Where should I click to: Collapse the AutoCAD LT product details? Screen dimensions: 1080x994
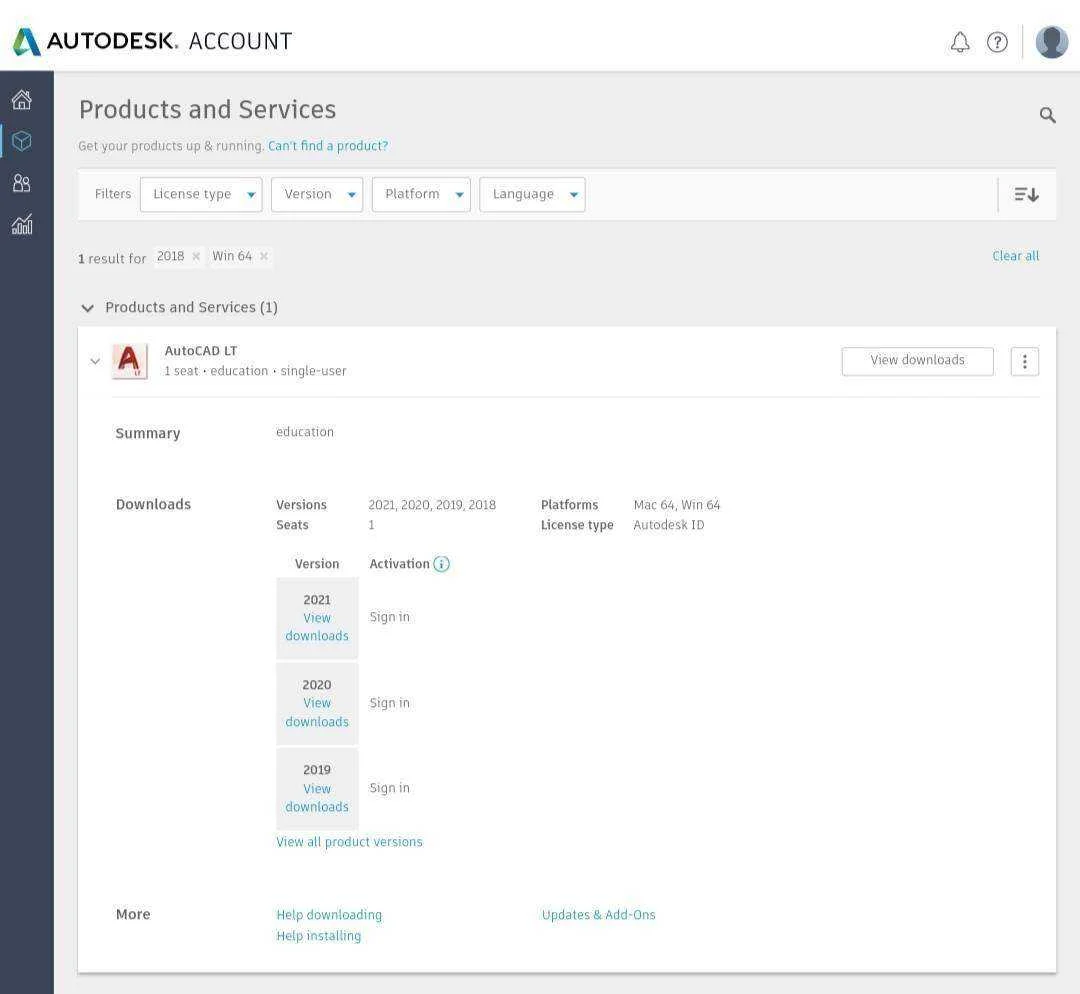click(x=95, y=362)
